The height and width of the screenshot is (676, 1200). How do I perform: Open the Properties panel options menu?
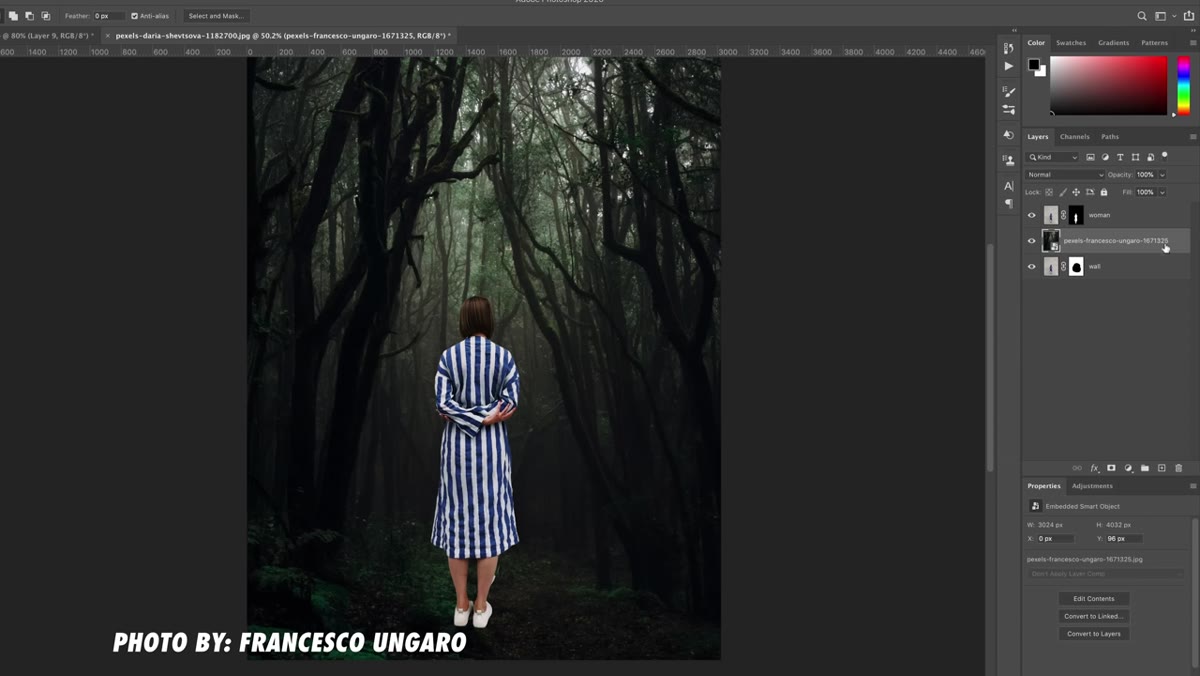(x=1193, y=486)
